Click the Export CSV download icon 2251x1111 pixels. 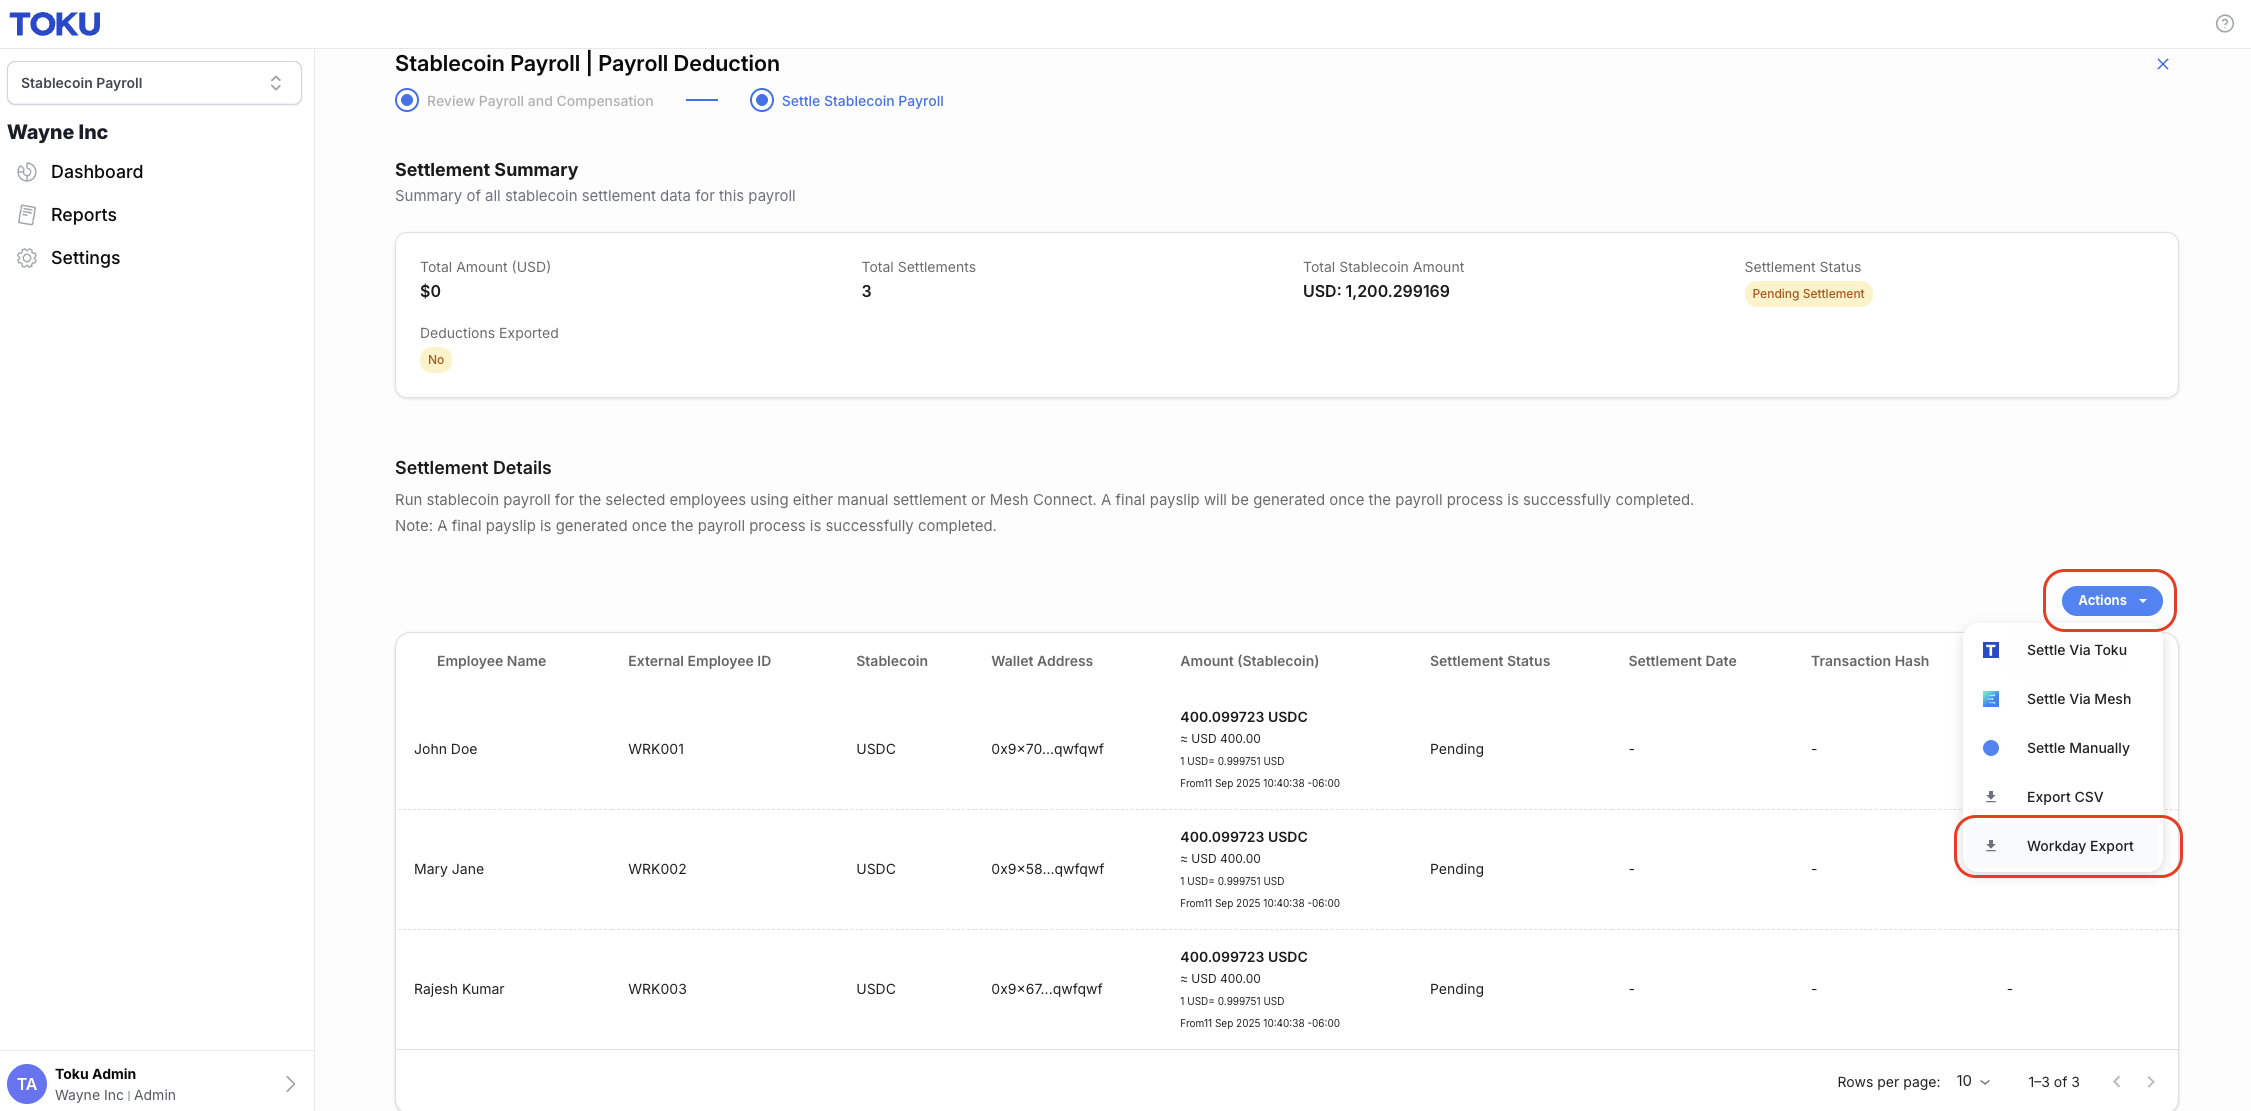point(1991,797)
